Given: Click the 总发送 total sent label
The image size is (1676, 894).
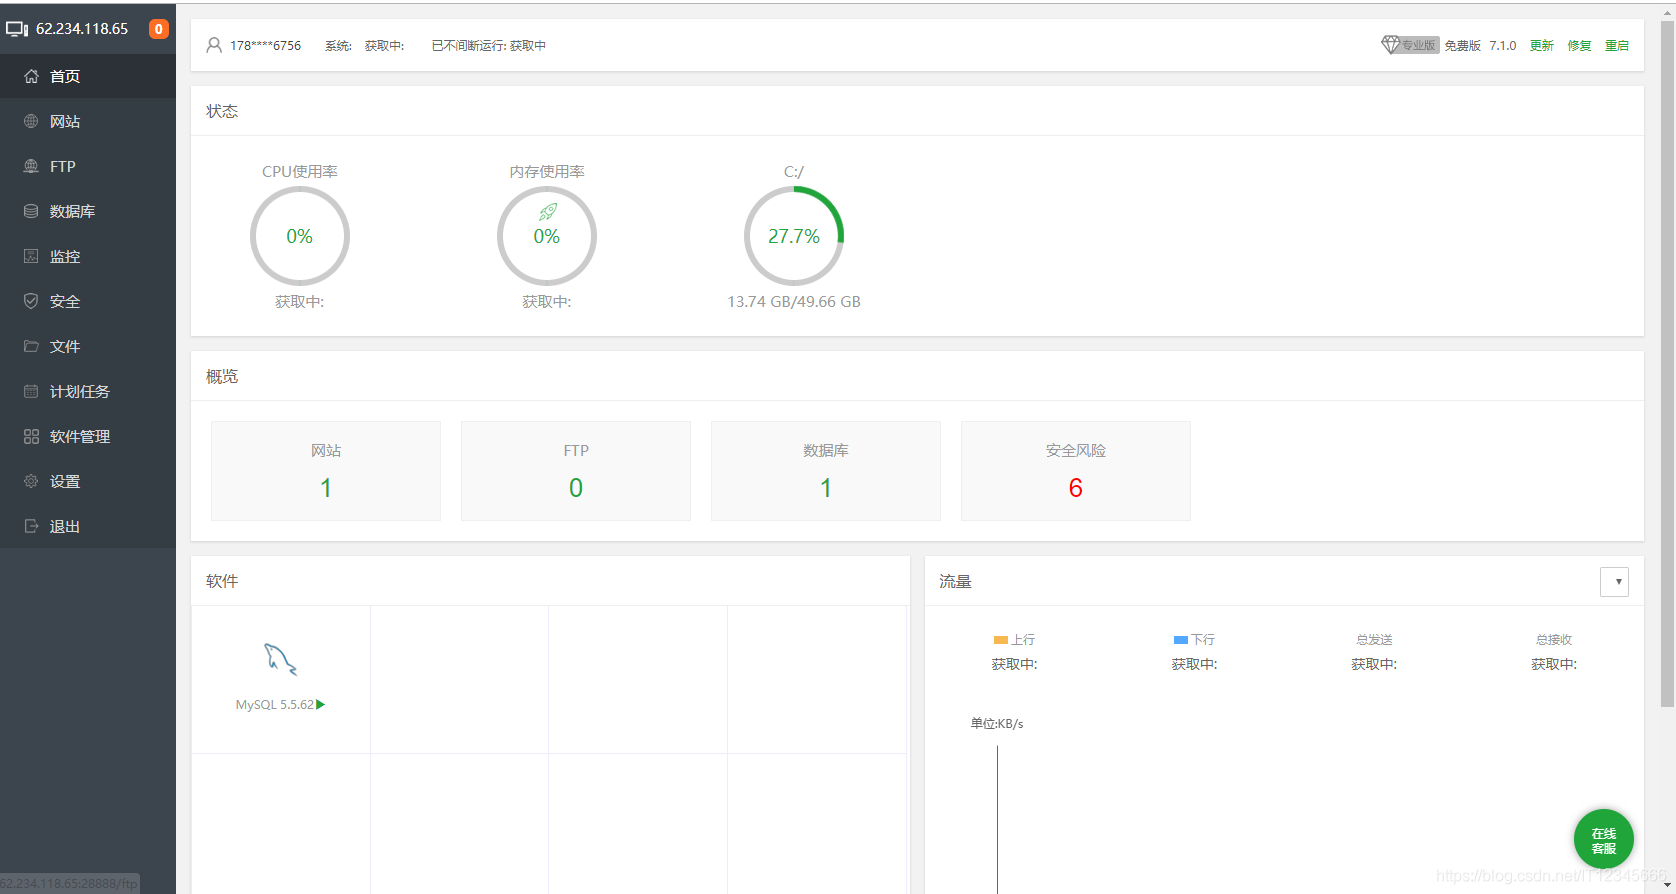Looking at the screenshot, I should 1374,640.
